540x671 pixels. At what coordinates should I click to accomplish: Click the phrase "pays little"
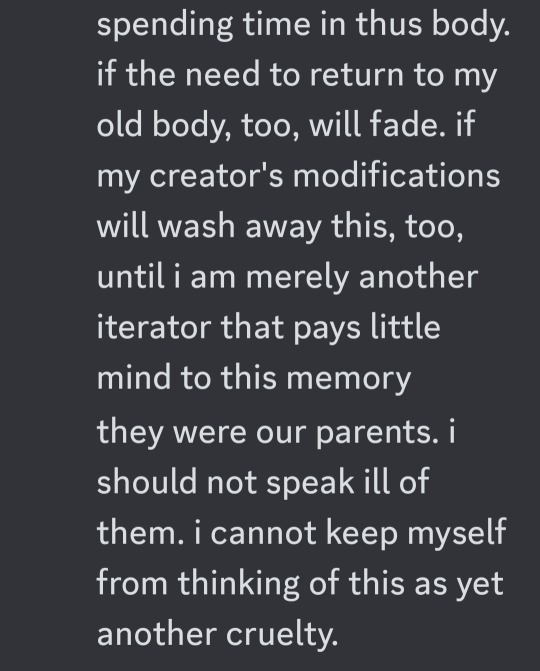tap(368, 328)
